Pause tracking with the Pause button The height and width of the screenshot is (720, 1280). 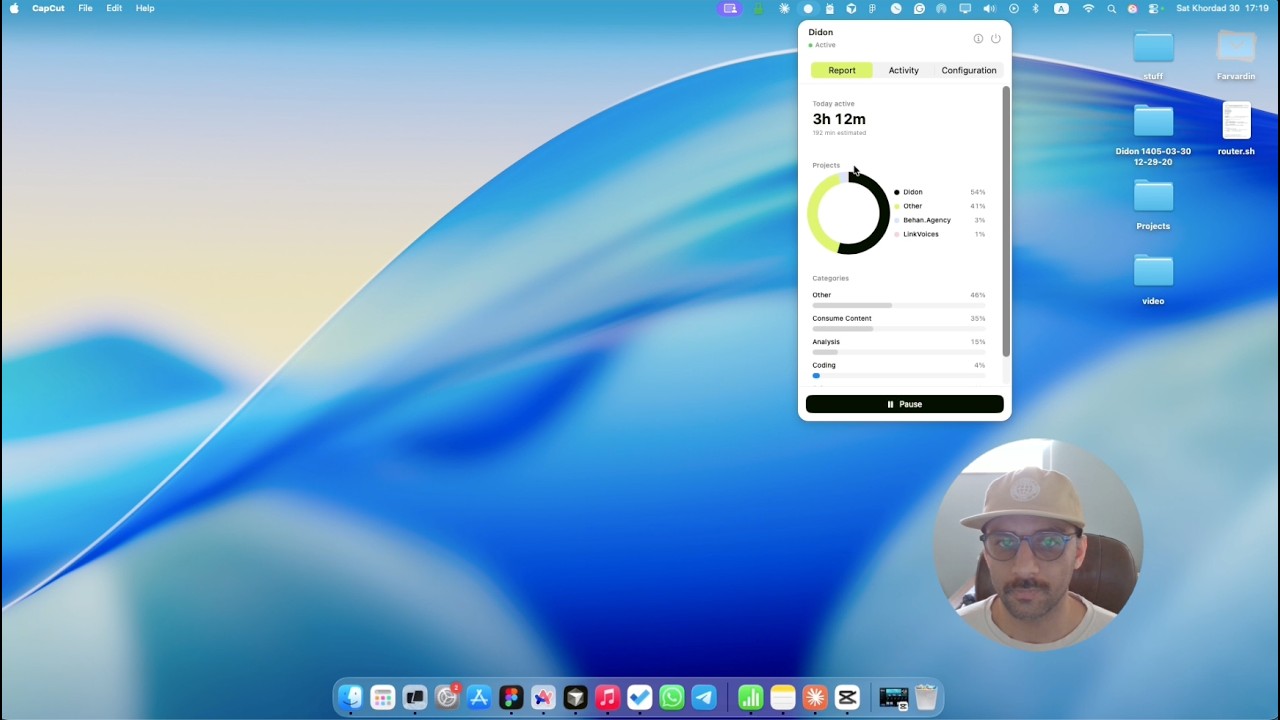click(904, 404)
